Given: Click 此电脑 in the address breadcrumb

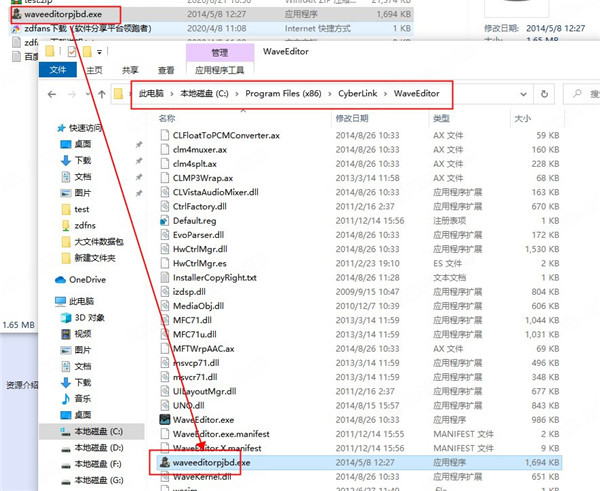Looking at the screenshot, I should [x=151, y=93].
